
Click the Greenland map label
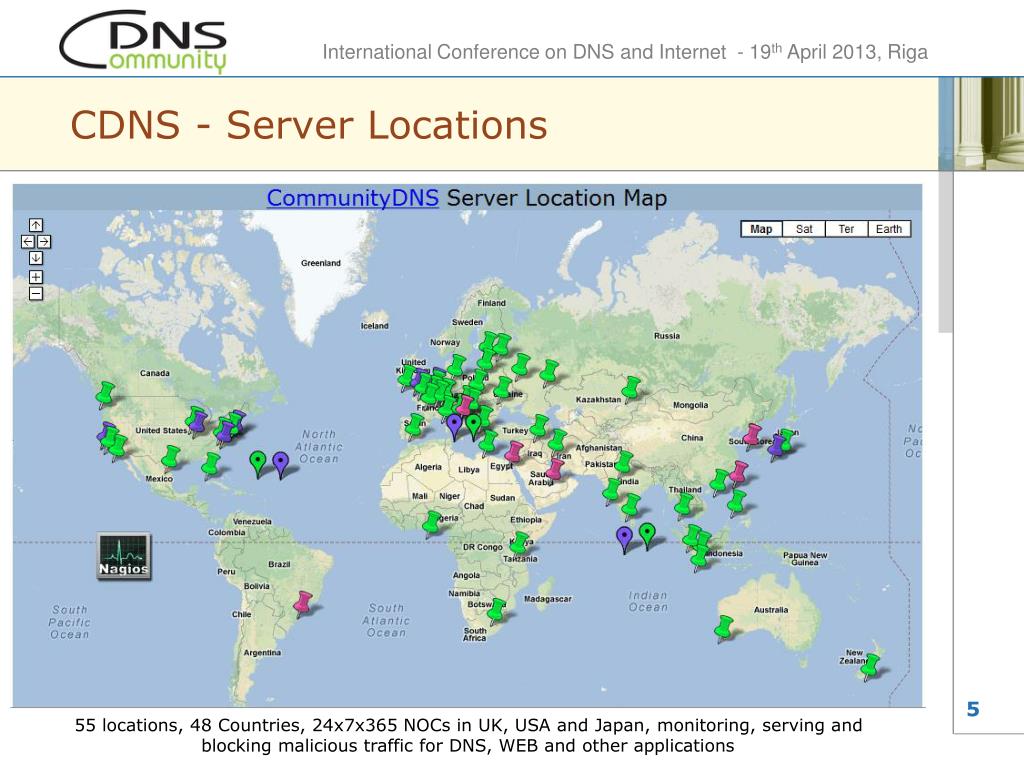pyautogui.click(x=321, y=263)
